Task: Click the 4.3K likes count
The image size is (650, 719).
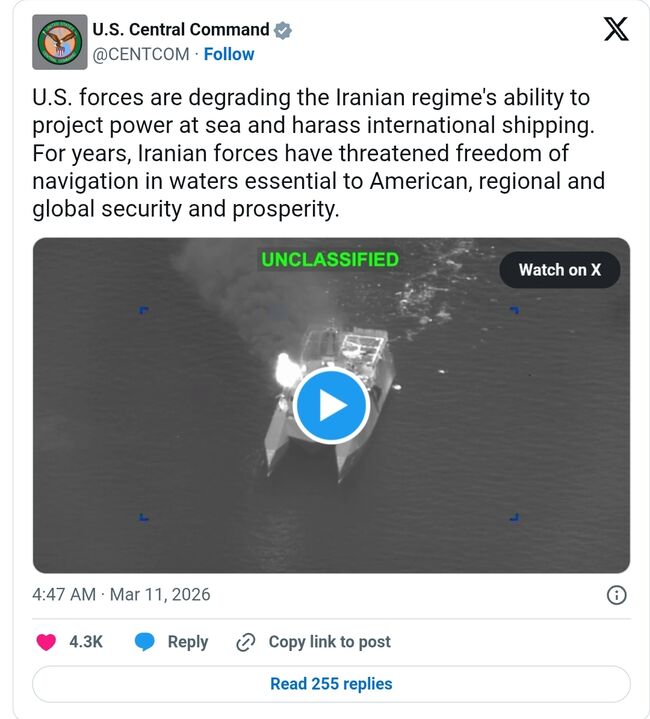Action: click(86, 642)
